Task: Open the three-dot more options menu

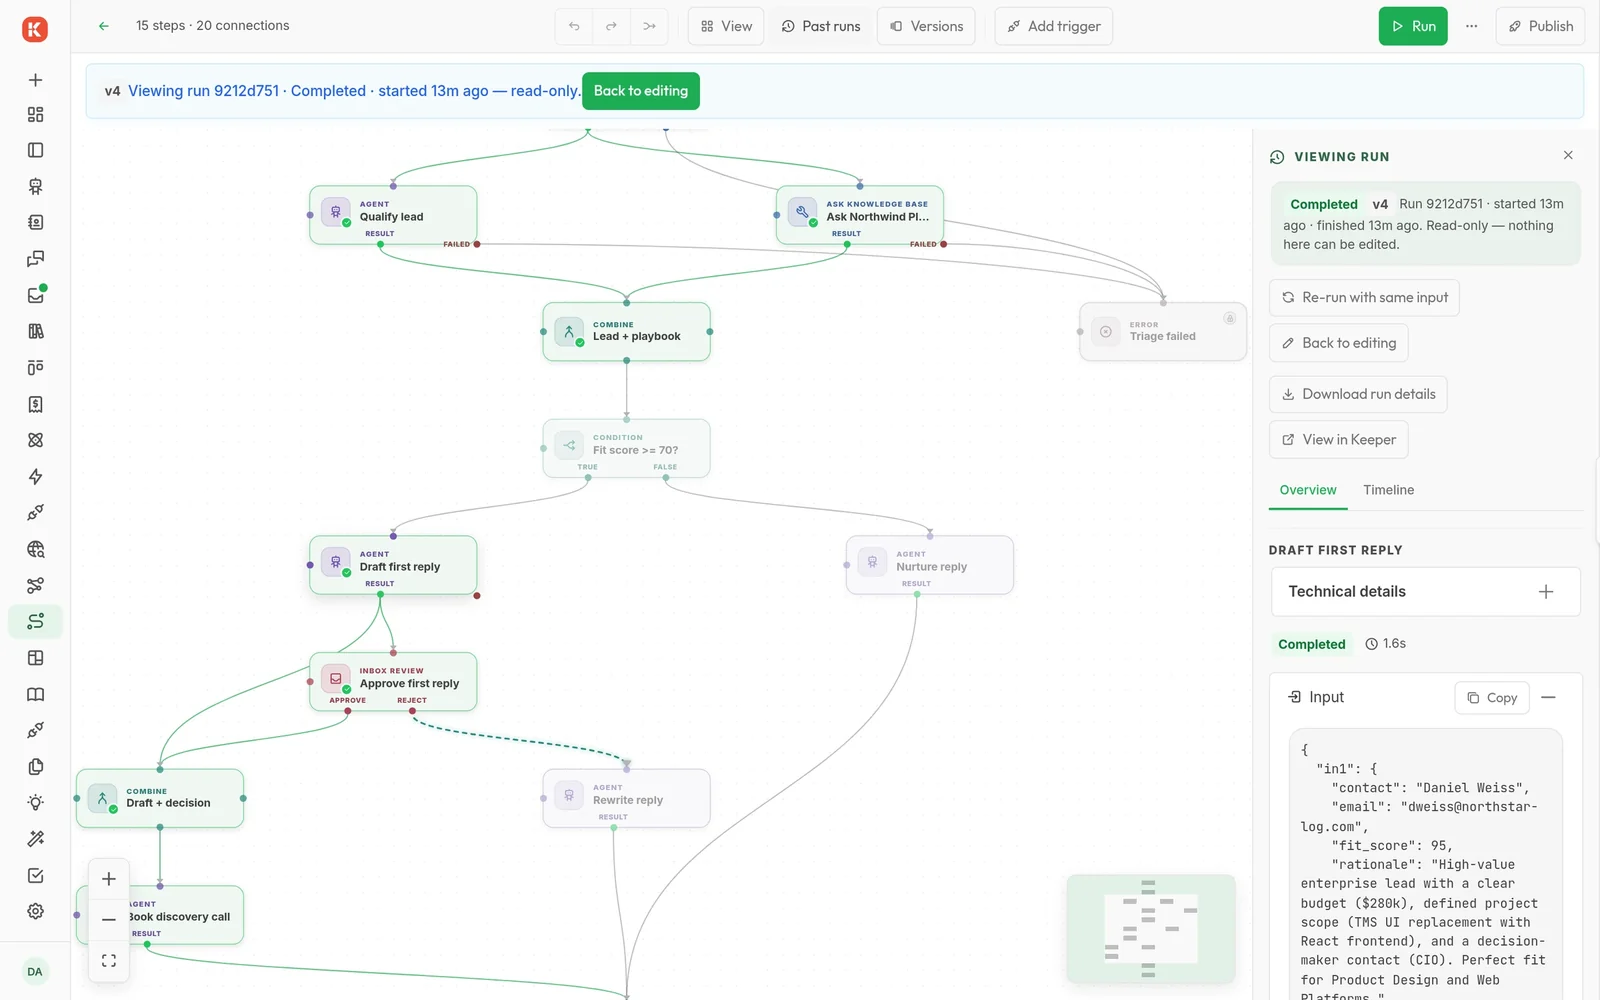Action: tap(1472, 26)
